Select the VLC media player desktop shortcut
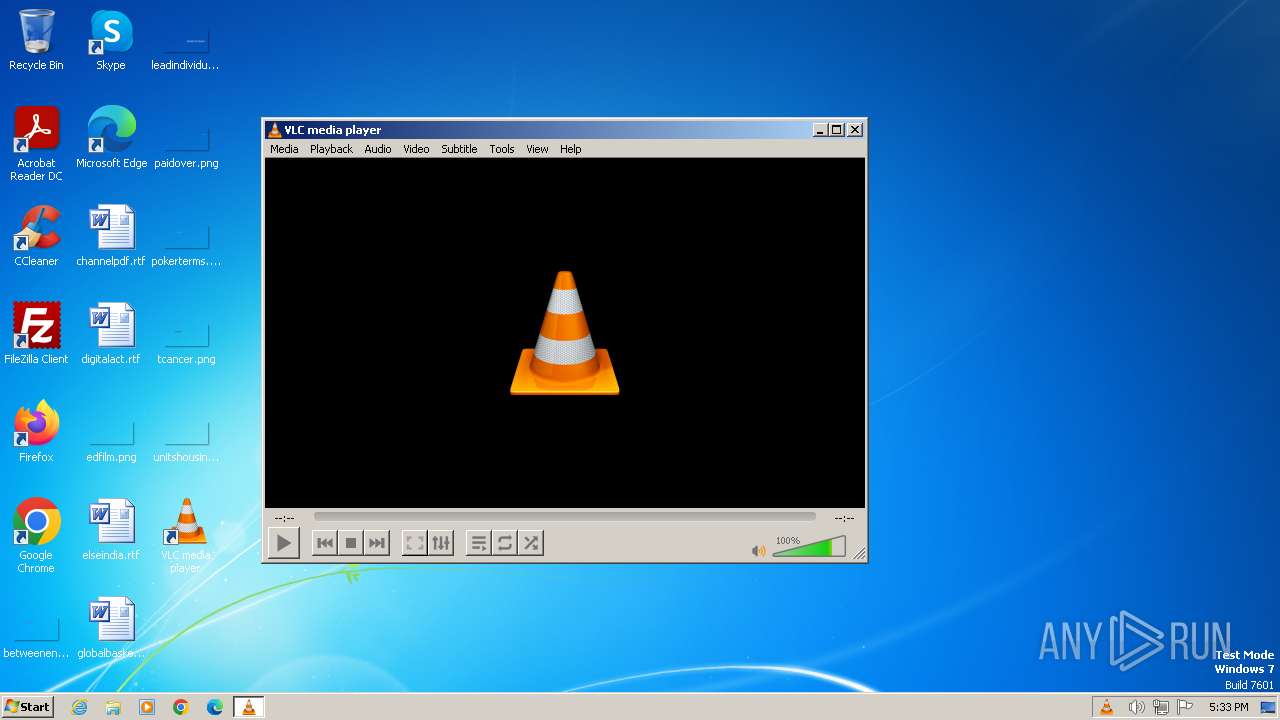Image resolution: width=1280 pixels, height=720 pixels. point(186,536)
